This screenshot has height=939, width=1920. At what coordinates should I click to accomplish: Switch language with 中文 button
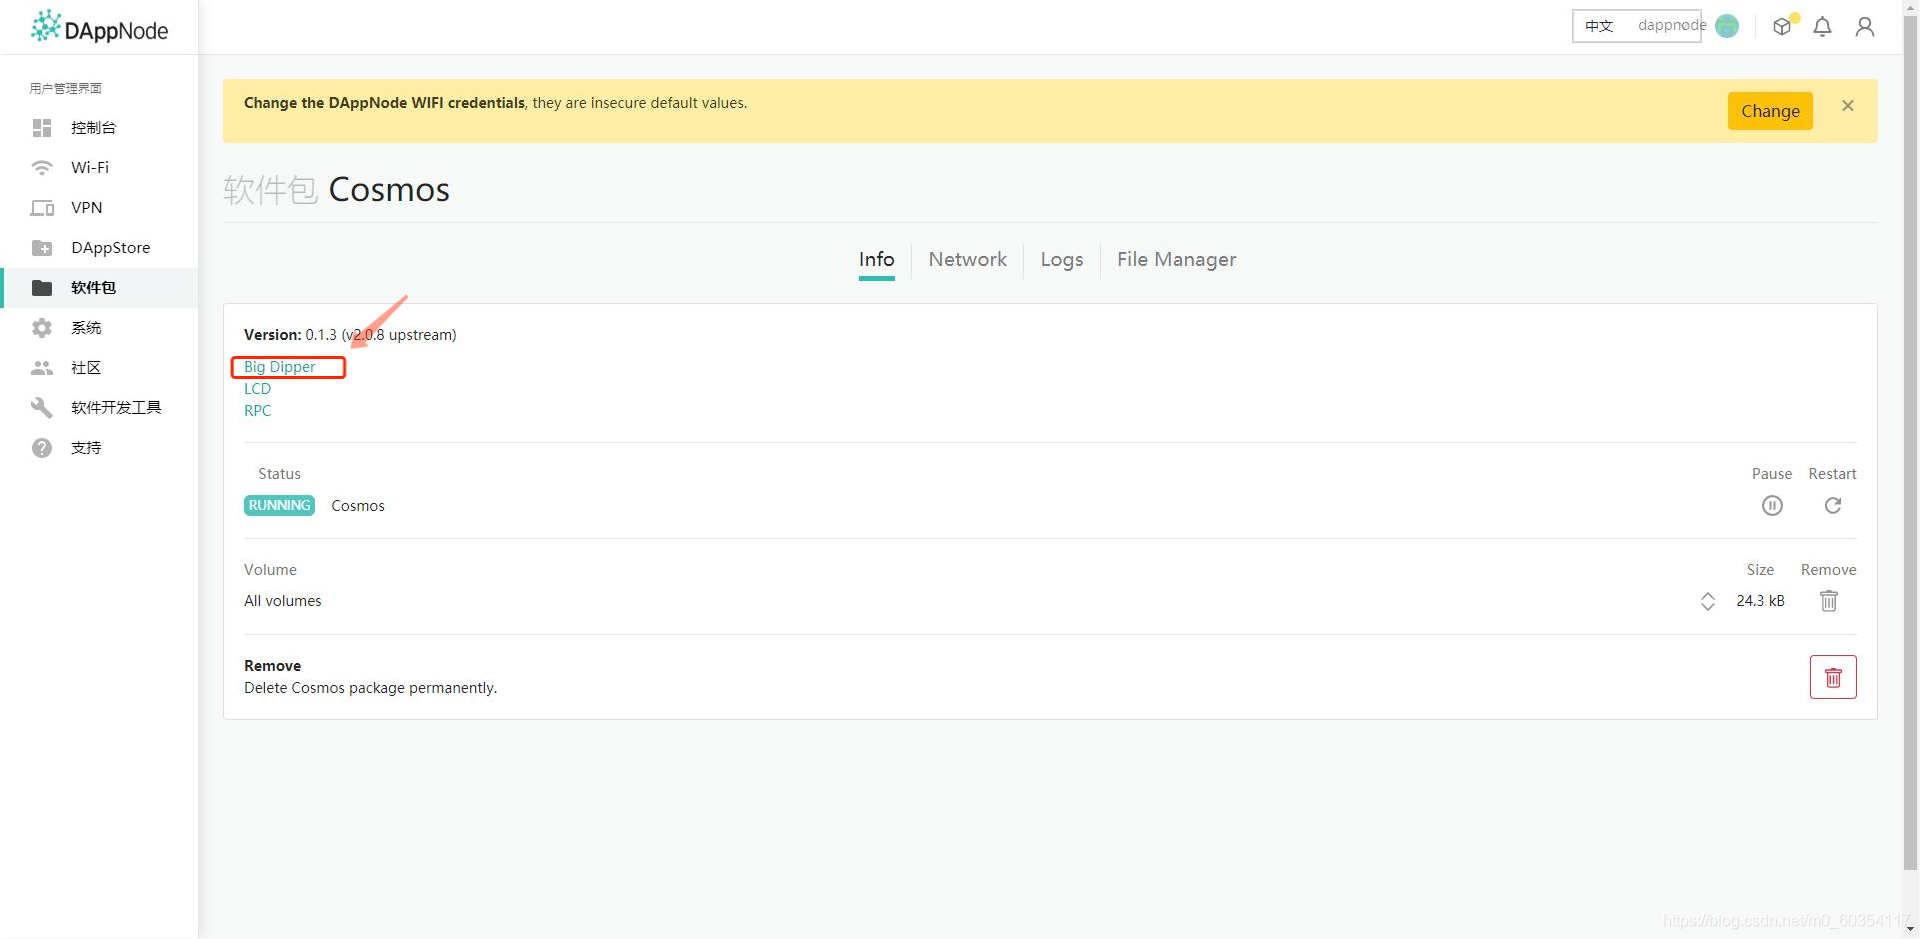pyautogui.click(x=1599, y=26)
